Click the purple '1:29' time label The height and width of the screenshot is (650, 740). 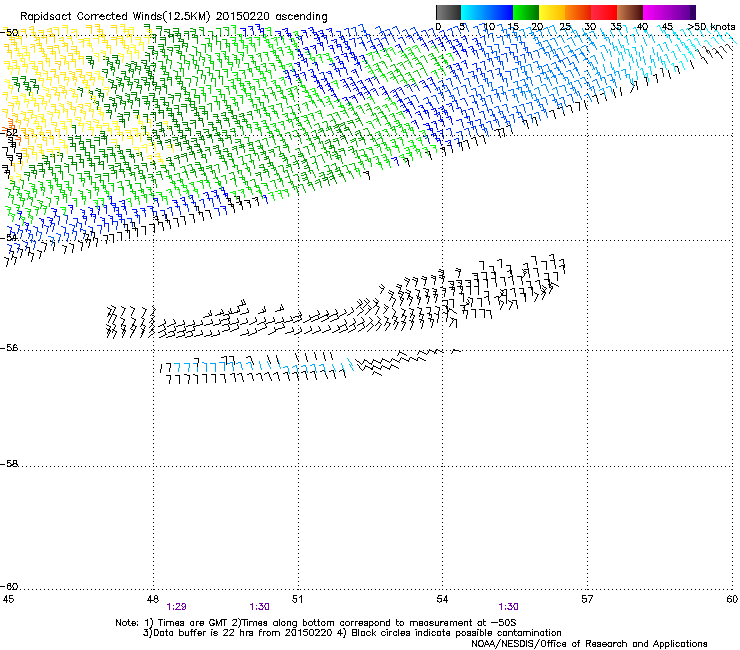[x=177, y=607]
